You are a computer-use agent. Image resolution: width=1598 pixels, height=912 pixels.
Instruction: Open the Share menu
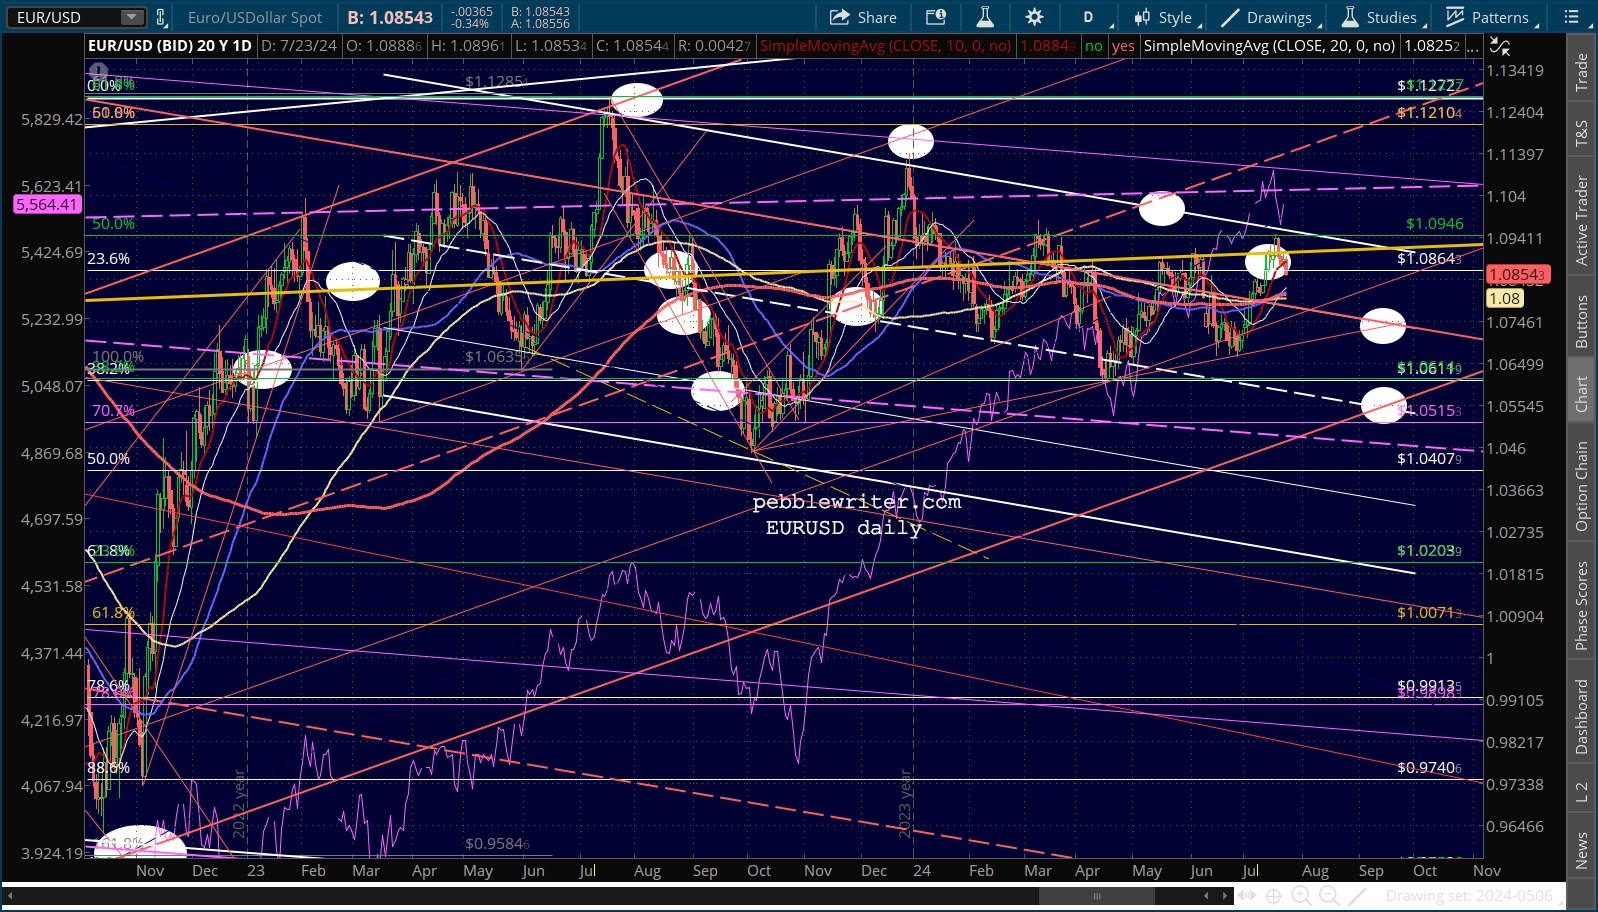point(863,17)
